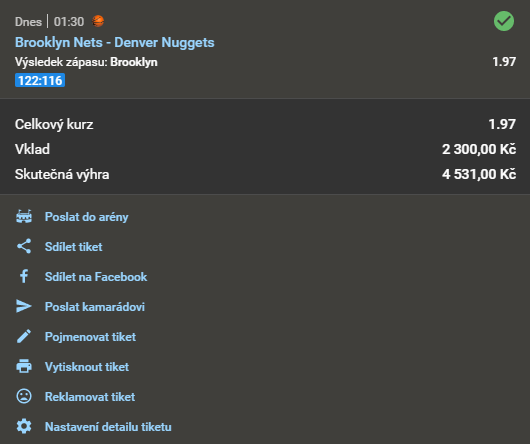Choose 'Sdílet na Facebook' entry
Viewport: 530px width, 444px height.
96,277
